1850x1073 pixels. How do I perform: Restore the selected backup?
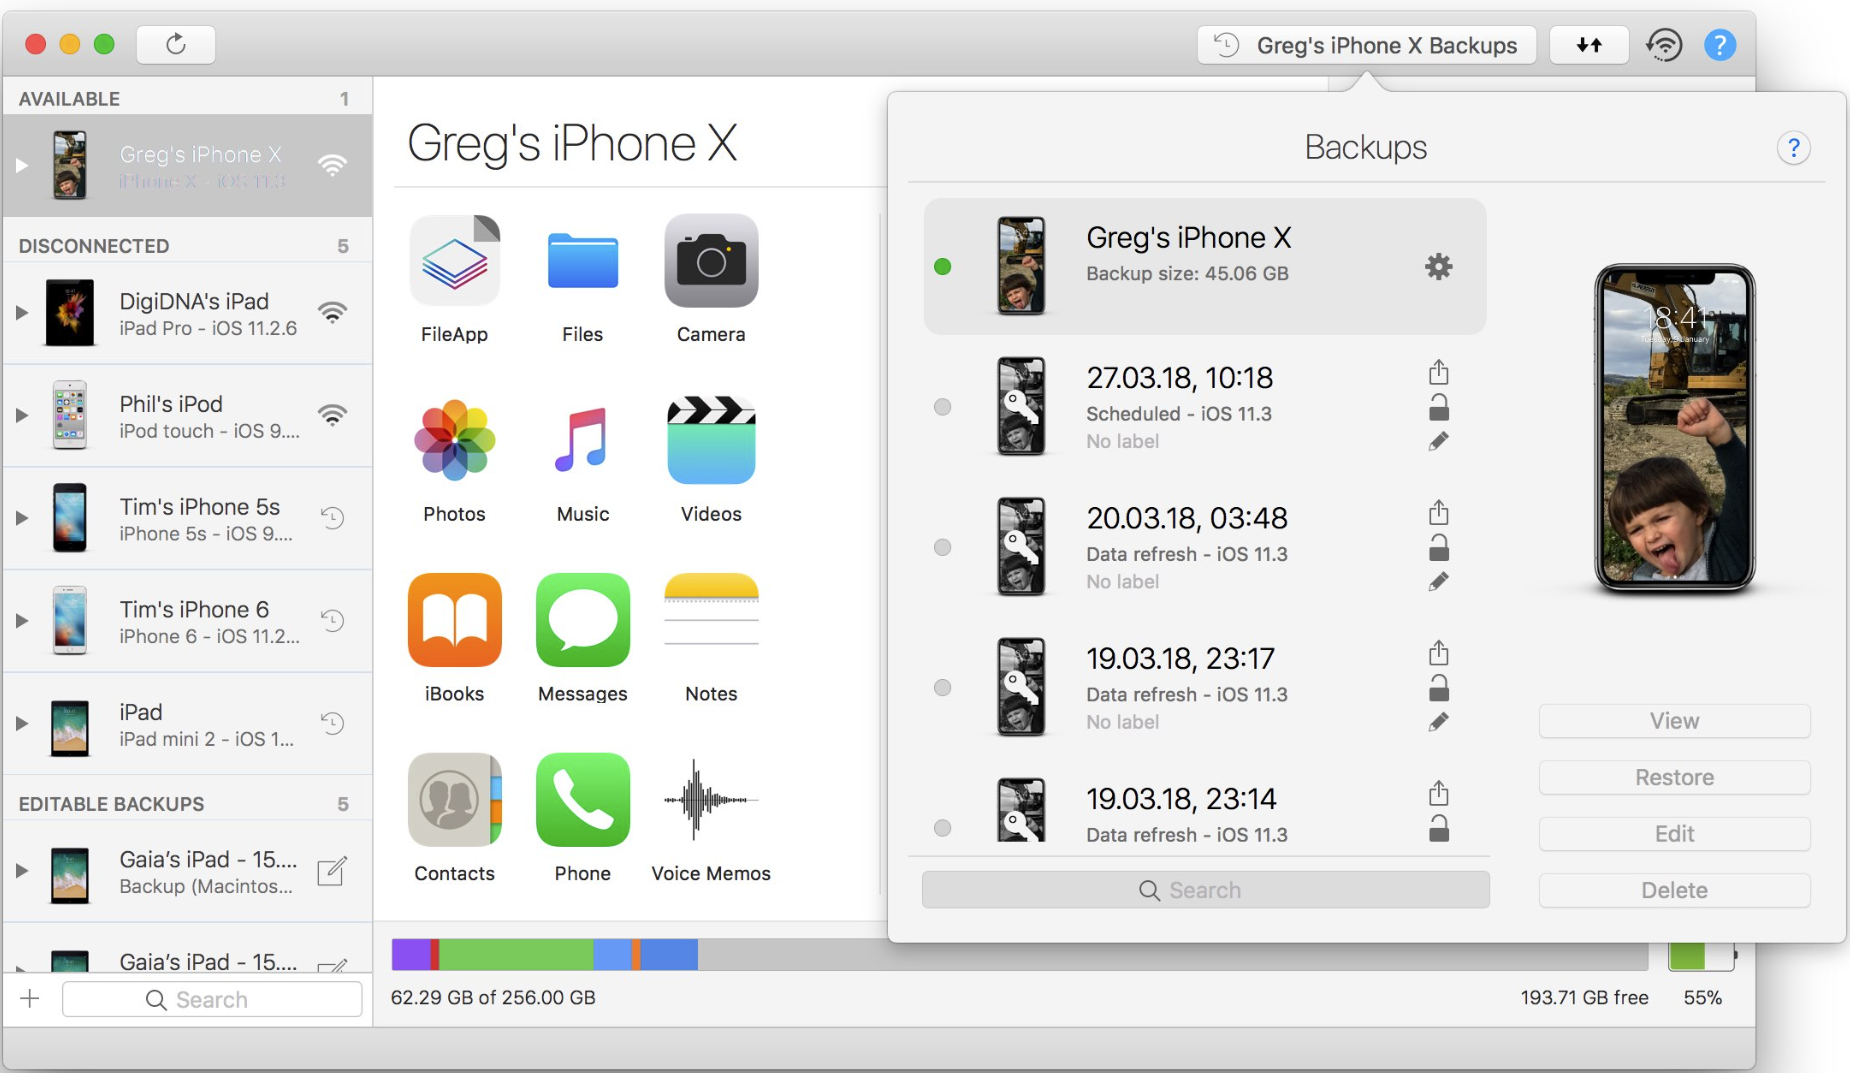[x=1673, y=777]
